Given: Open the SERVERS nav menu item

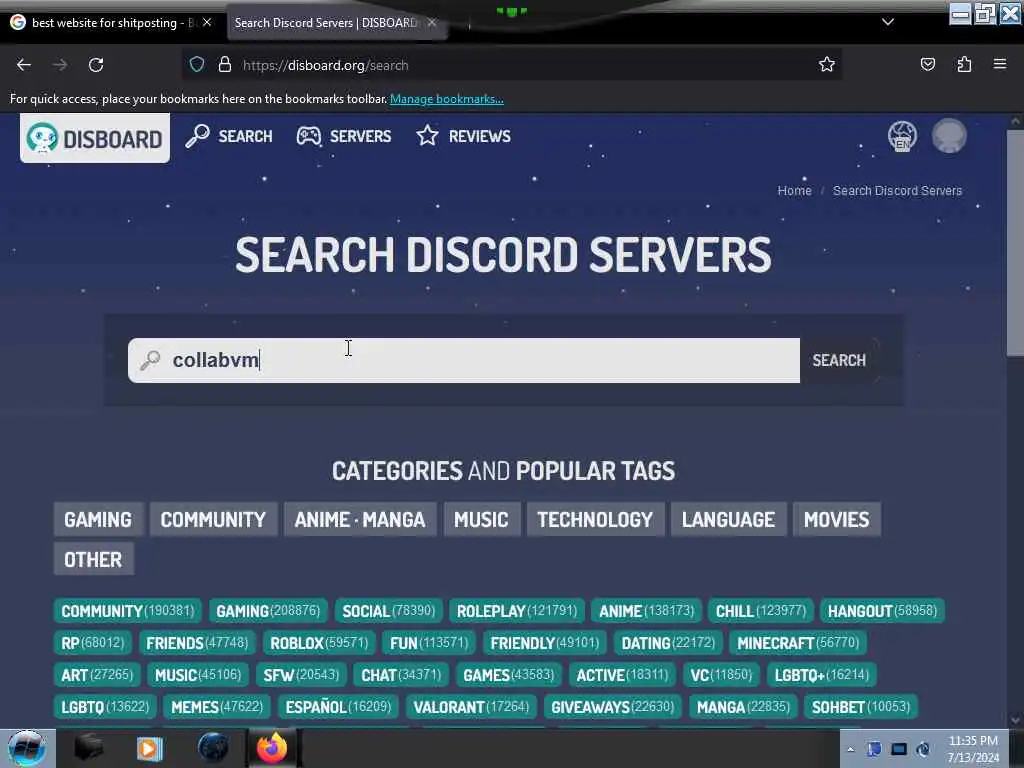Looking at the screenshot, I should pyautogui.click(x=344, y=136).
